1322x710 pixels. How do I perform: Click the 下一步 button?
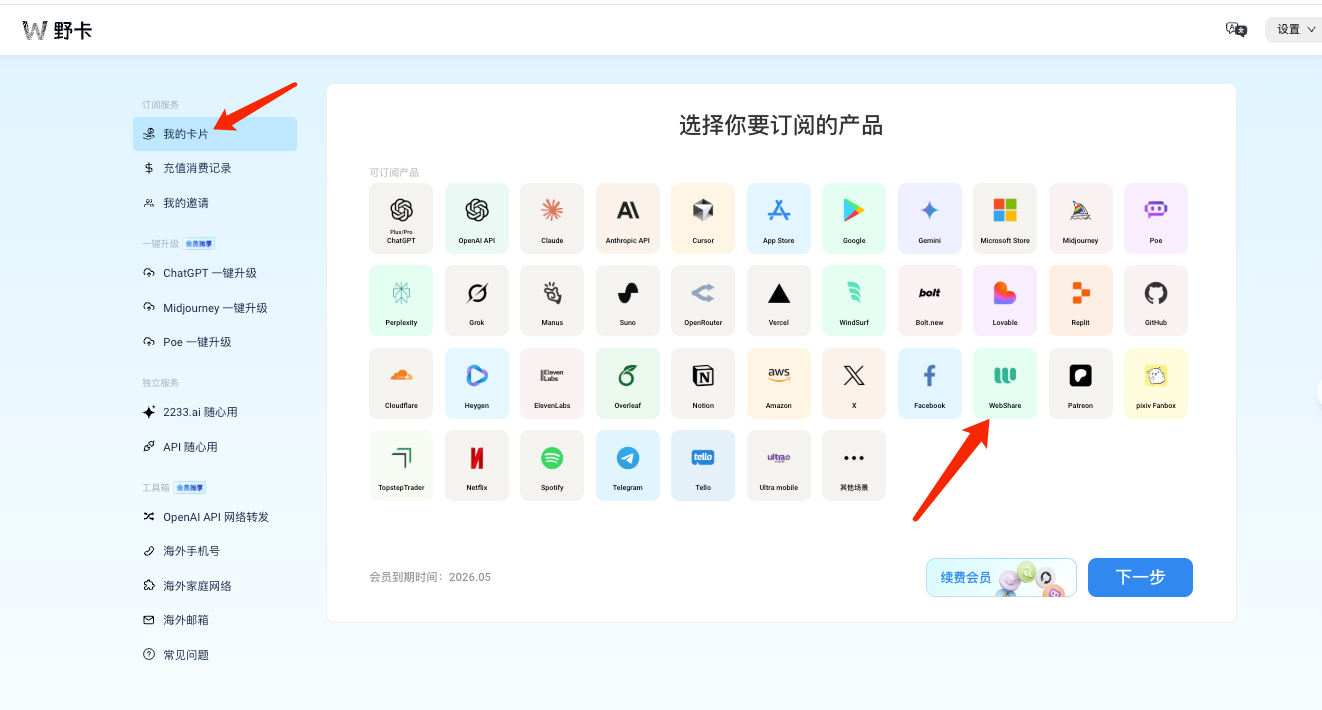pos(1140,577)
